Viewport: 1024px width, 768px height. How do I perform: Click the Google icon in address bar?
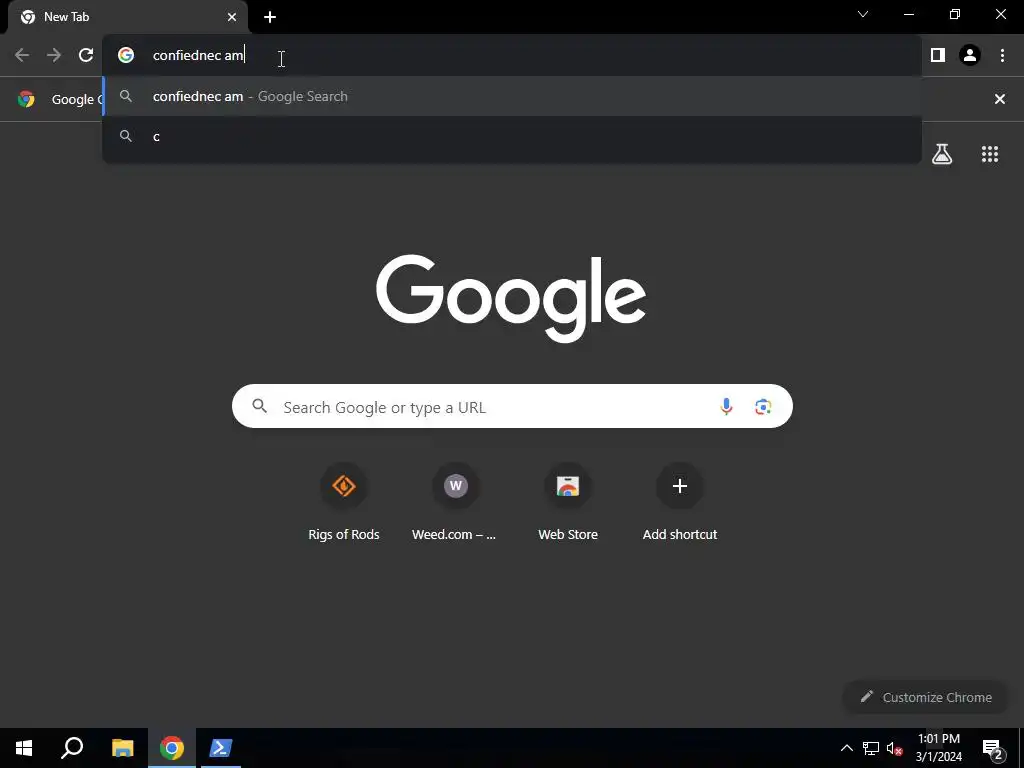[126, 56]
